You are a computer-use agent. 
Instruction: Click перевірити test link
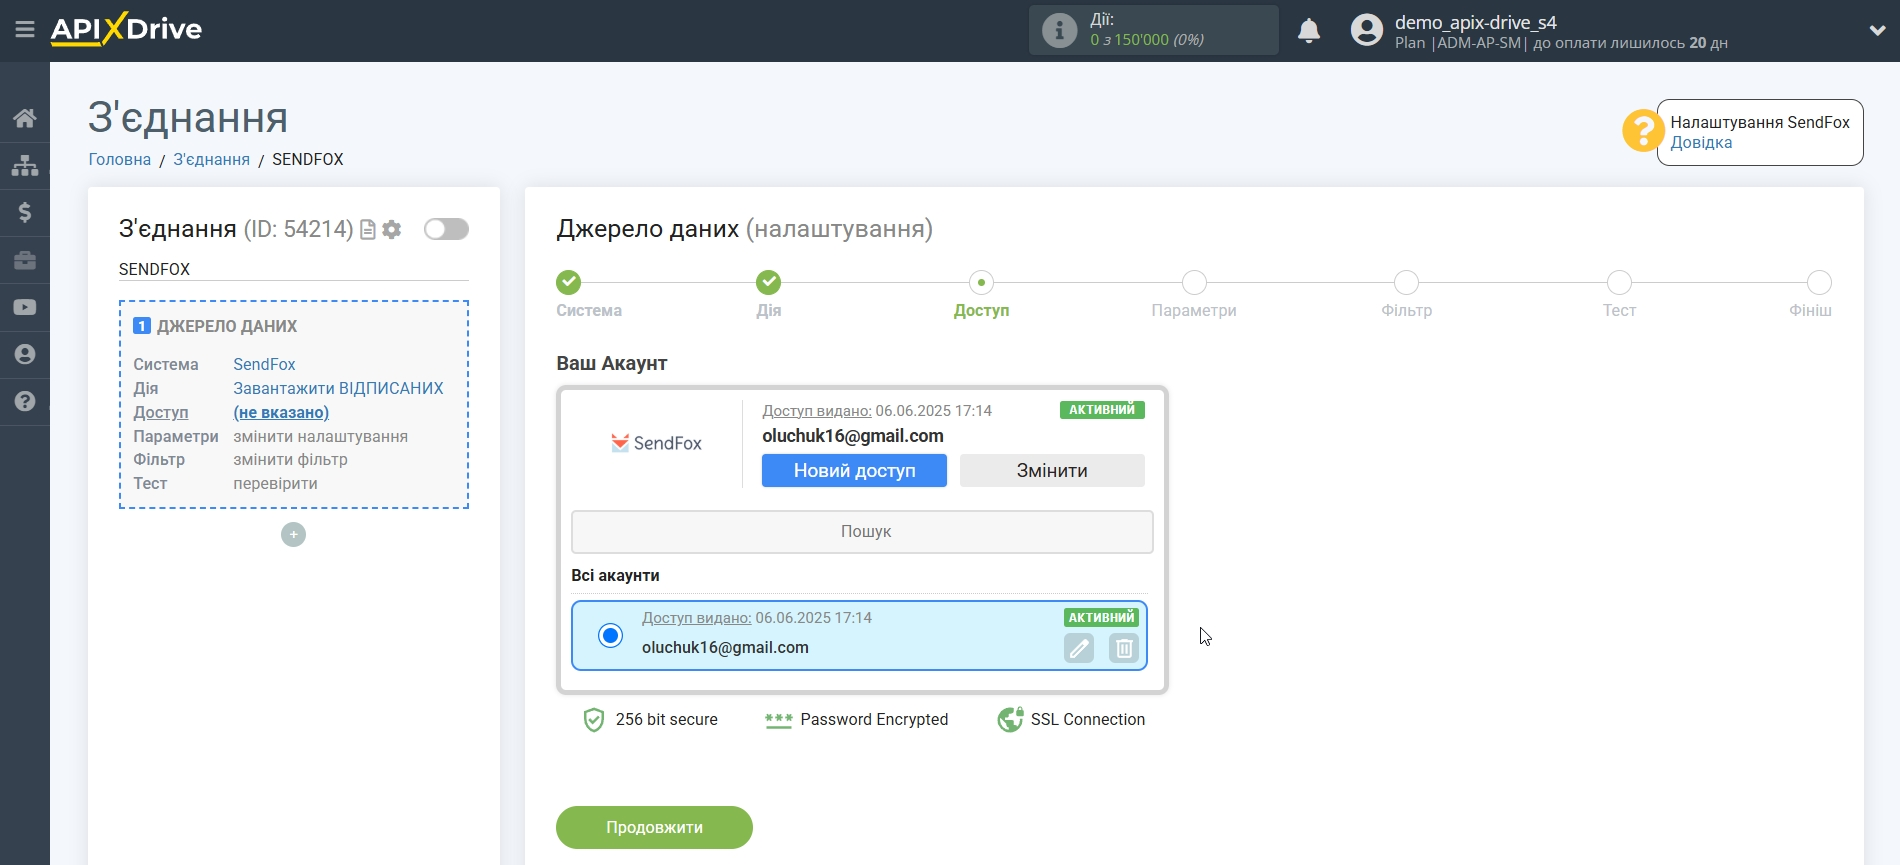click(x=275, y=483)
